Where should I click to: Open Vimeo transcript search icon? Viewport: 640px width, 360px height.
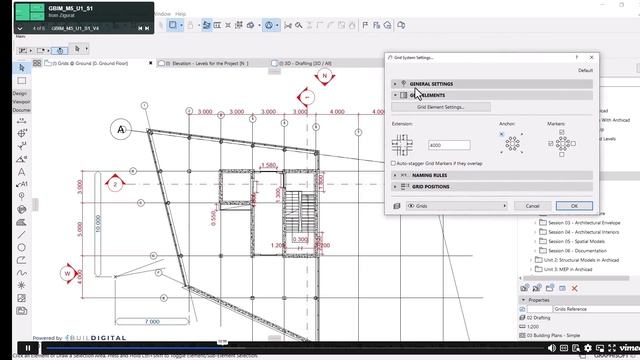[576, 348]
